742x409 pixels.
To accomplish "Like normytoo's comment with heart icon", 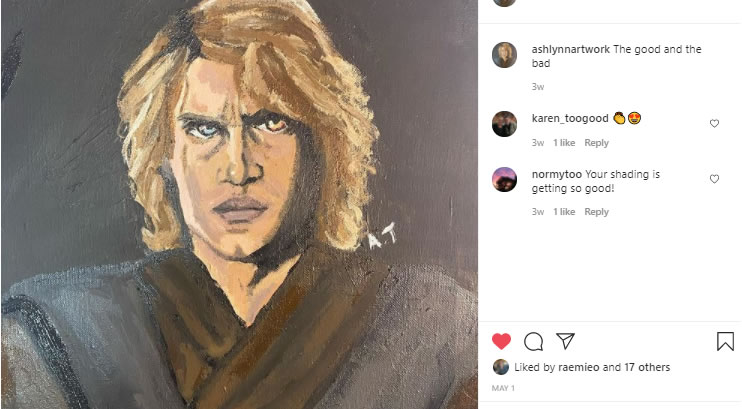I will tap(714, 179).
